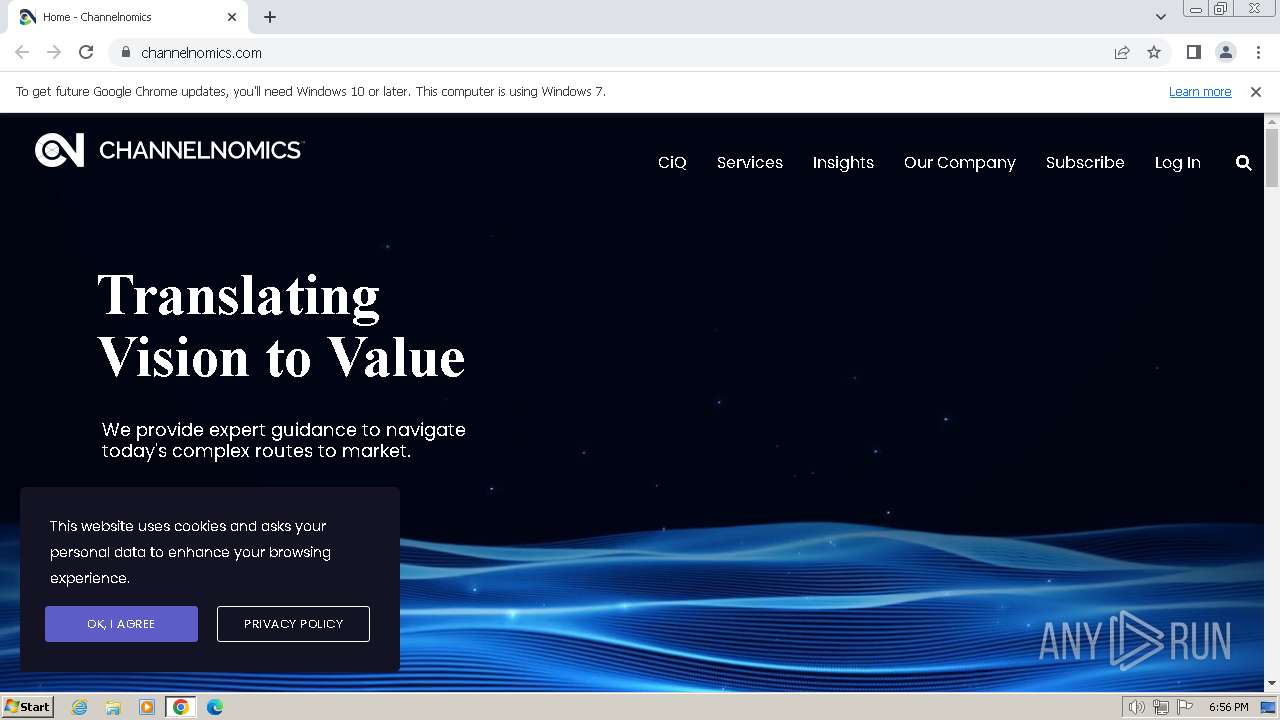Share this page icon in address bar
Screen dimensions: 1280x720
tap(1122, 52)
